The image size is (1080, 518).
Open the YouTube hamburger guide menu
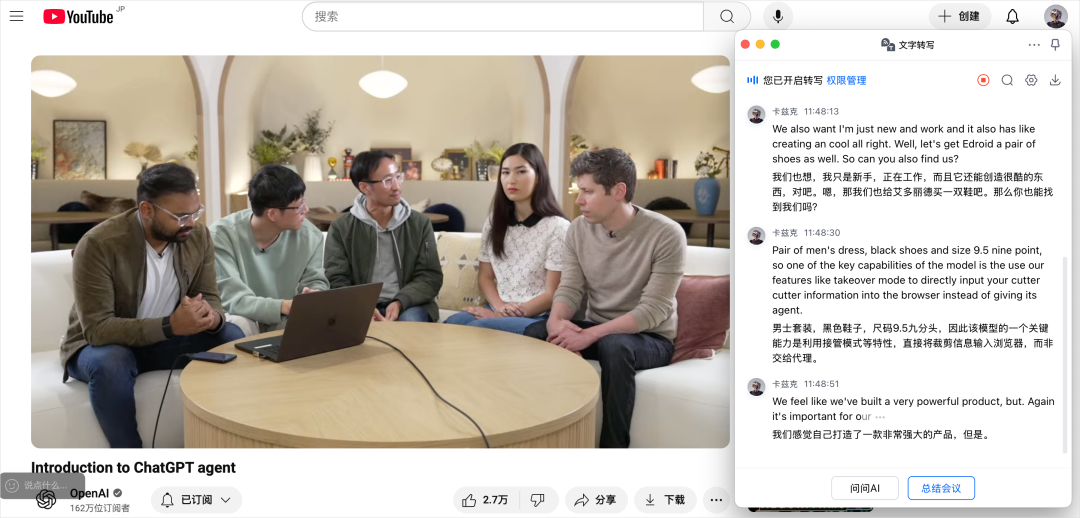click(x=17, y=17)
